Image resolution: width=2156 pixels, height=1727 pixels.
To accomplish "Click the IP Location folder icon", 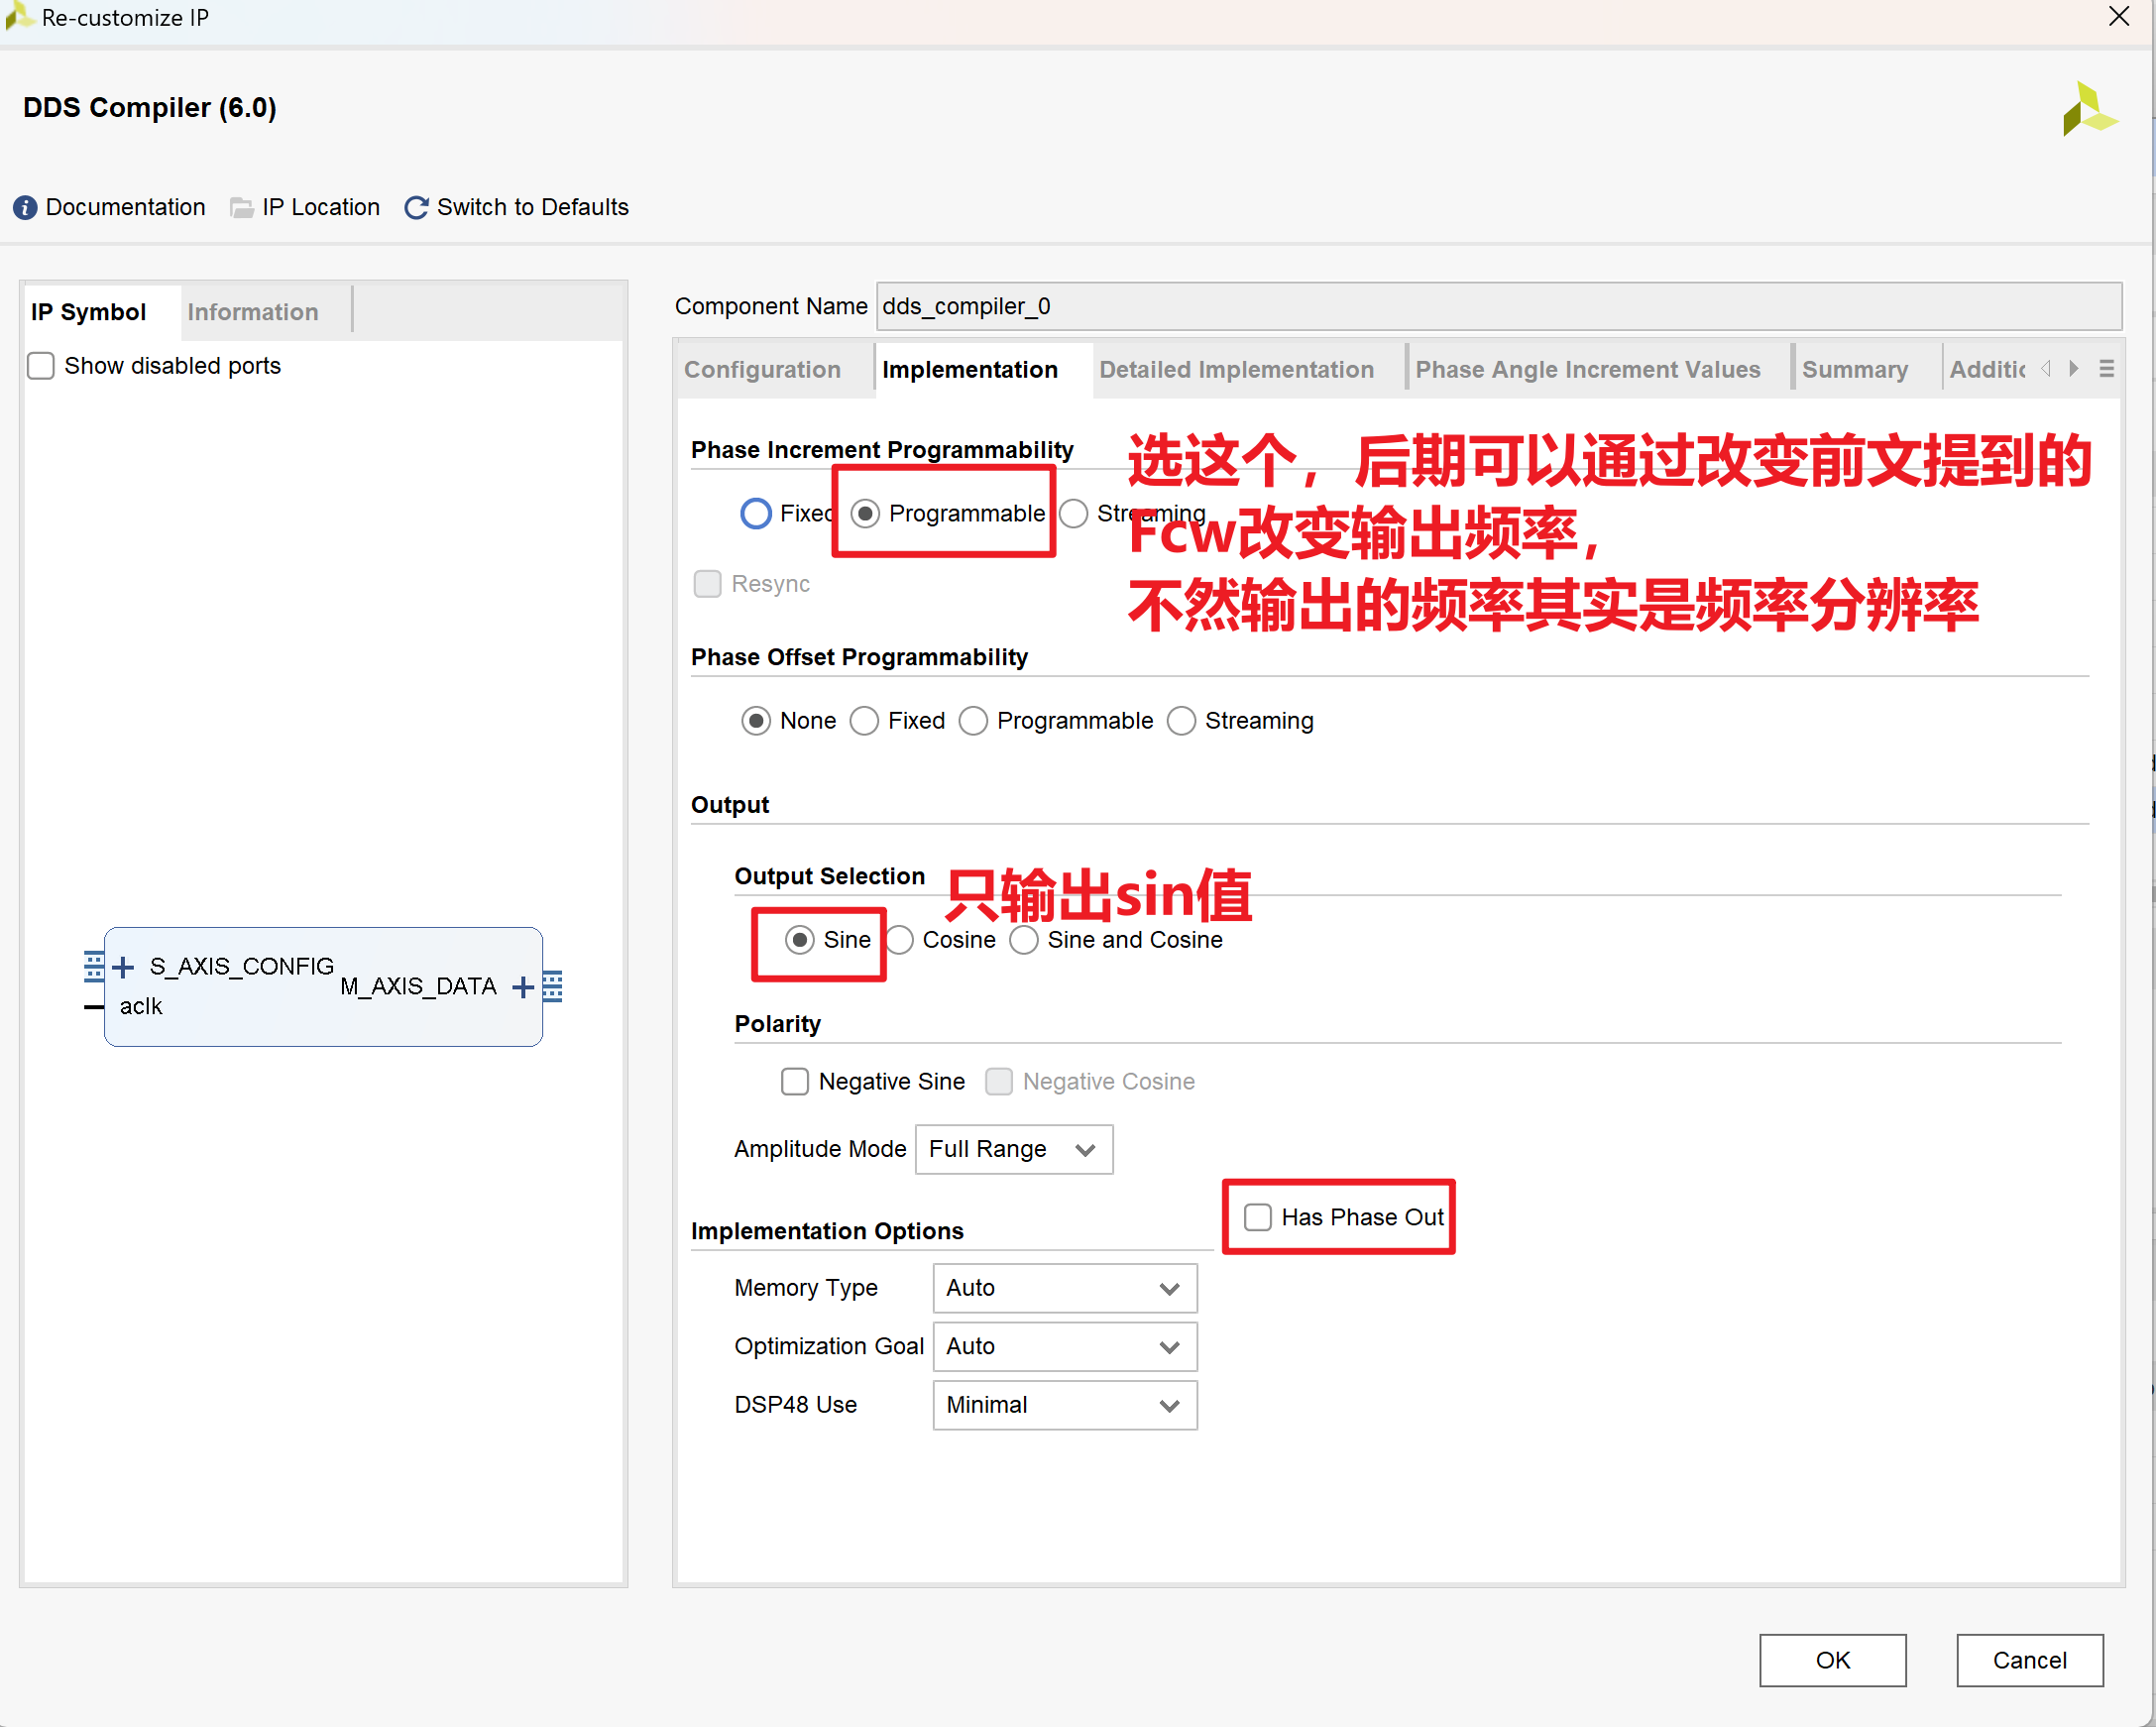I will [241, 207].
